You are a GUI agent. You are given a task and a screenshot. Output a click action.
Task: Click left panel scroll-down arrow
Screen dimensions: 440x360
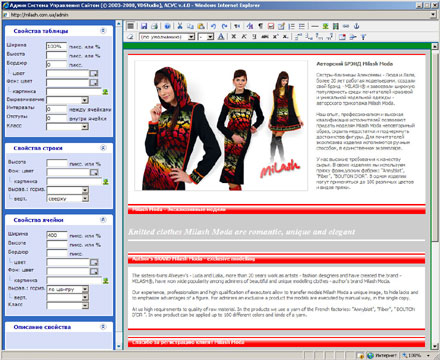[119, 346]
